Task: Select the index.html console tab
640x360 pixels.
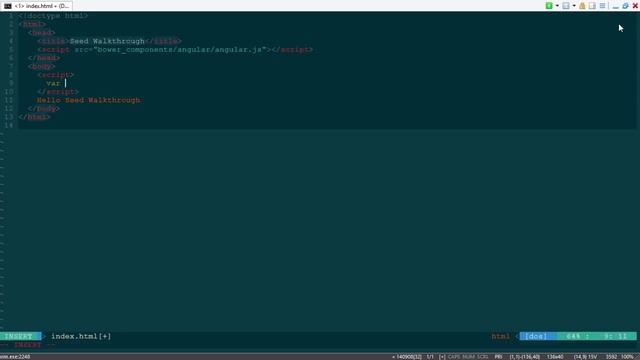Action: (37, 6)
